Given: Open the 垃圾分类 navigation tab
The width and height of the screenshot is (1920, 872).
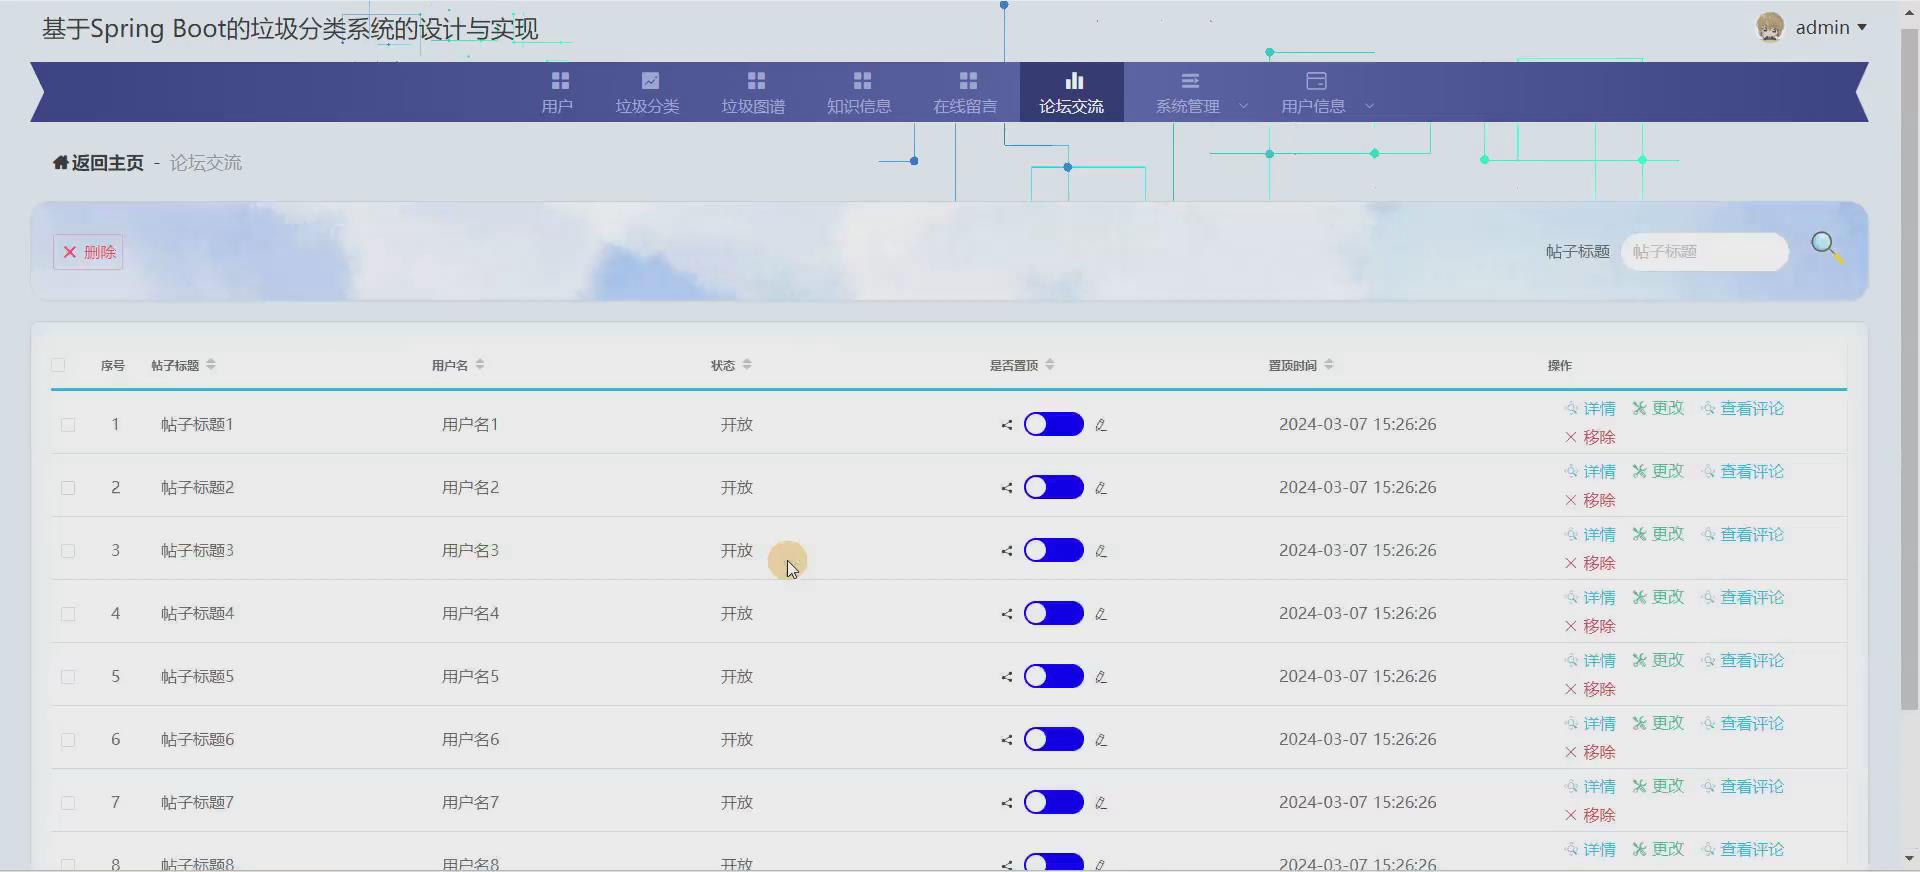Looking at the screenshot, I should click(648, 92).
